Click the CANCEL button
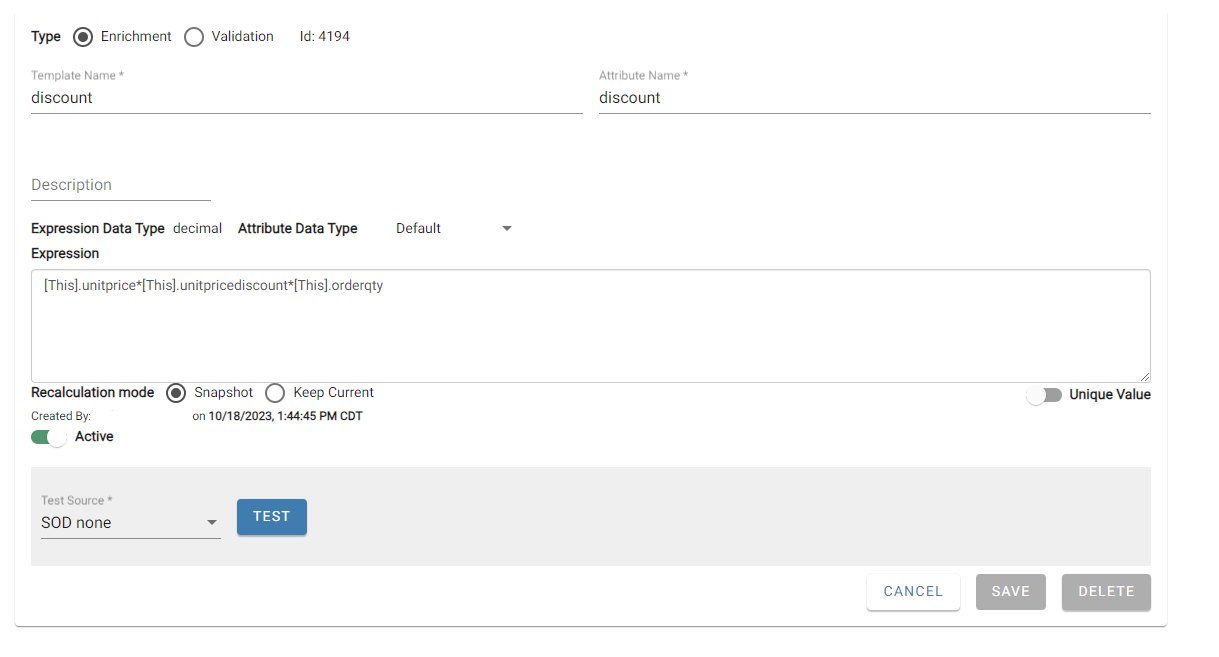The width and height of the screenshot is (1219, 657). pyautogui.click(x=913, y=592)
